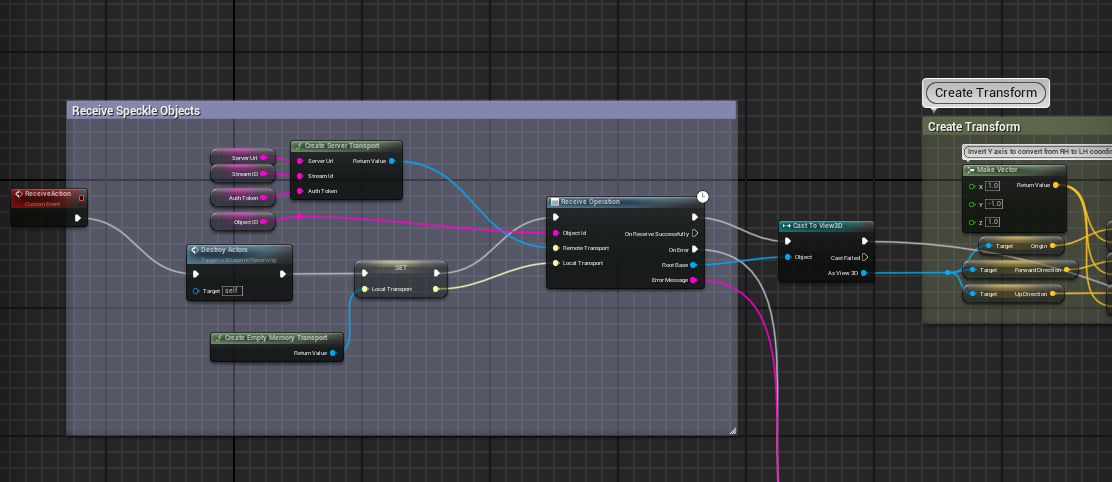The image size is (1112, 482).
Task: Click the ForwardDirection output pin
Action: [1066, 270]
